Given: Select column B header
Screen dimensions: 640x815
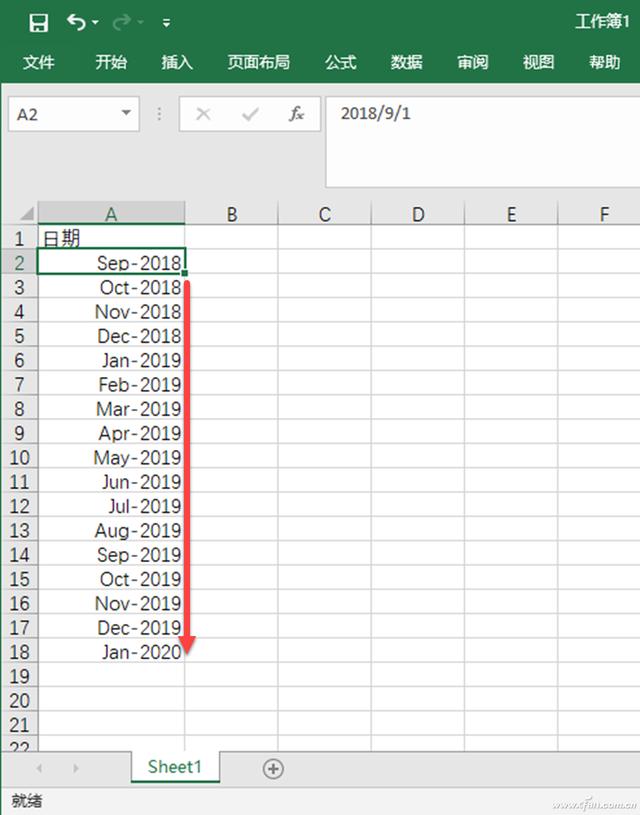Looking at the screenshot, I should point(232,214).
